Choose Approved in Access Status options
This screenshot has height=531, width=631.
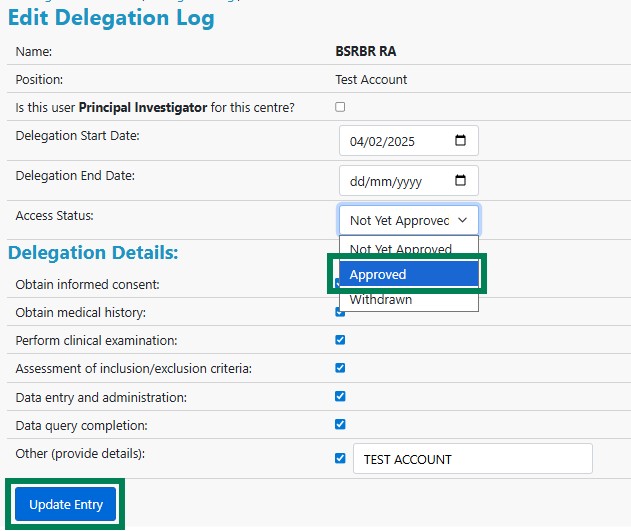click(408, 274)
